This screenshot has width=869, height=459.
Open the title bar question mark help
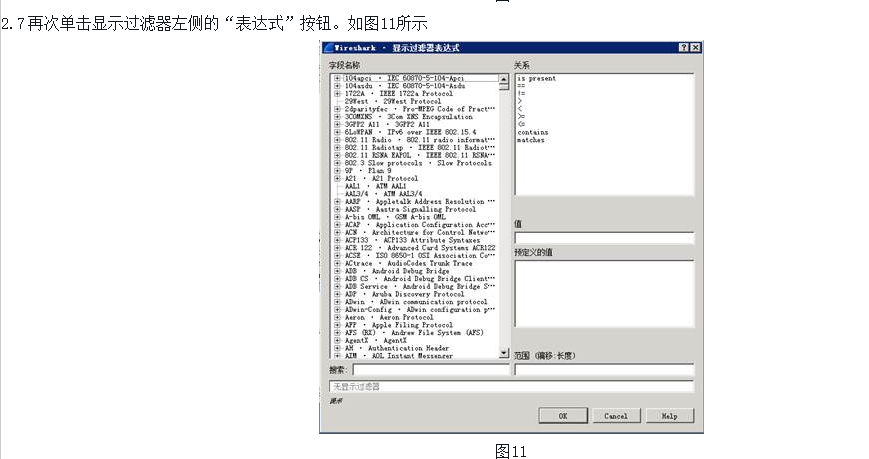click(x=684, y=48)
